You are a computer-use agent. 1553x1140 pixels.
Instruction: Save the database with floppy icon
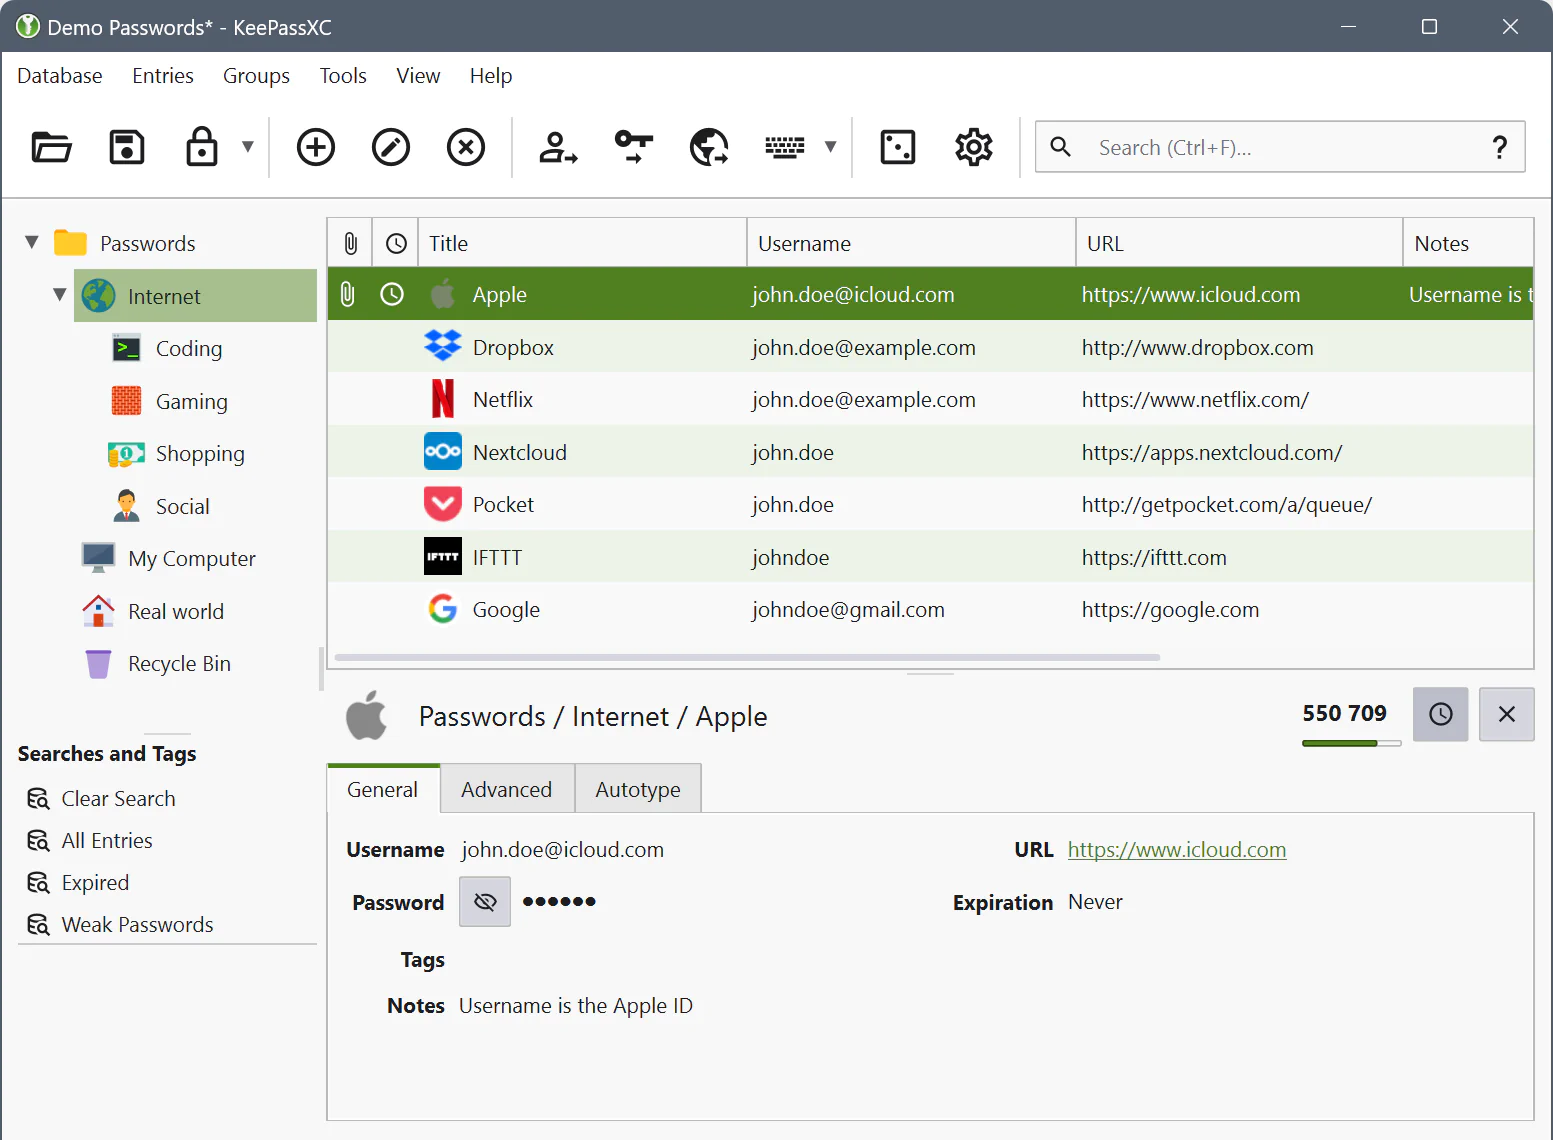point(127,147)
